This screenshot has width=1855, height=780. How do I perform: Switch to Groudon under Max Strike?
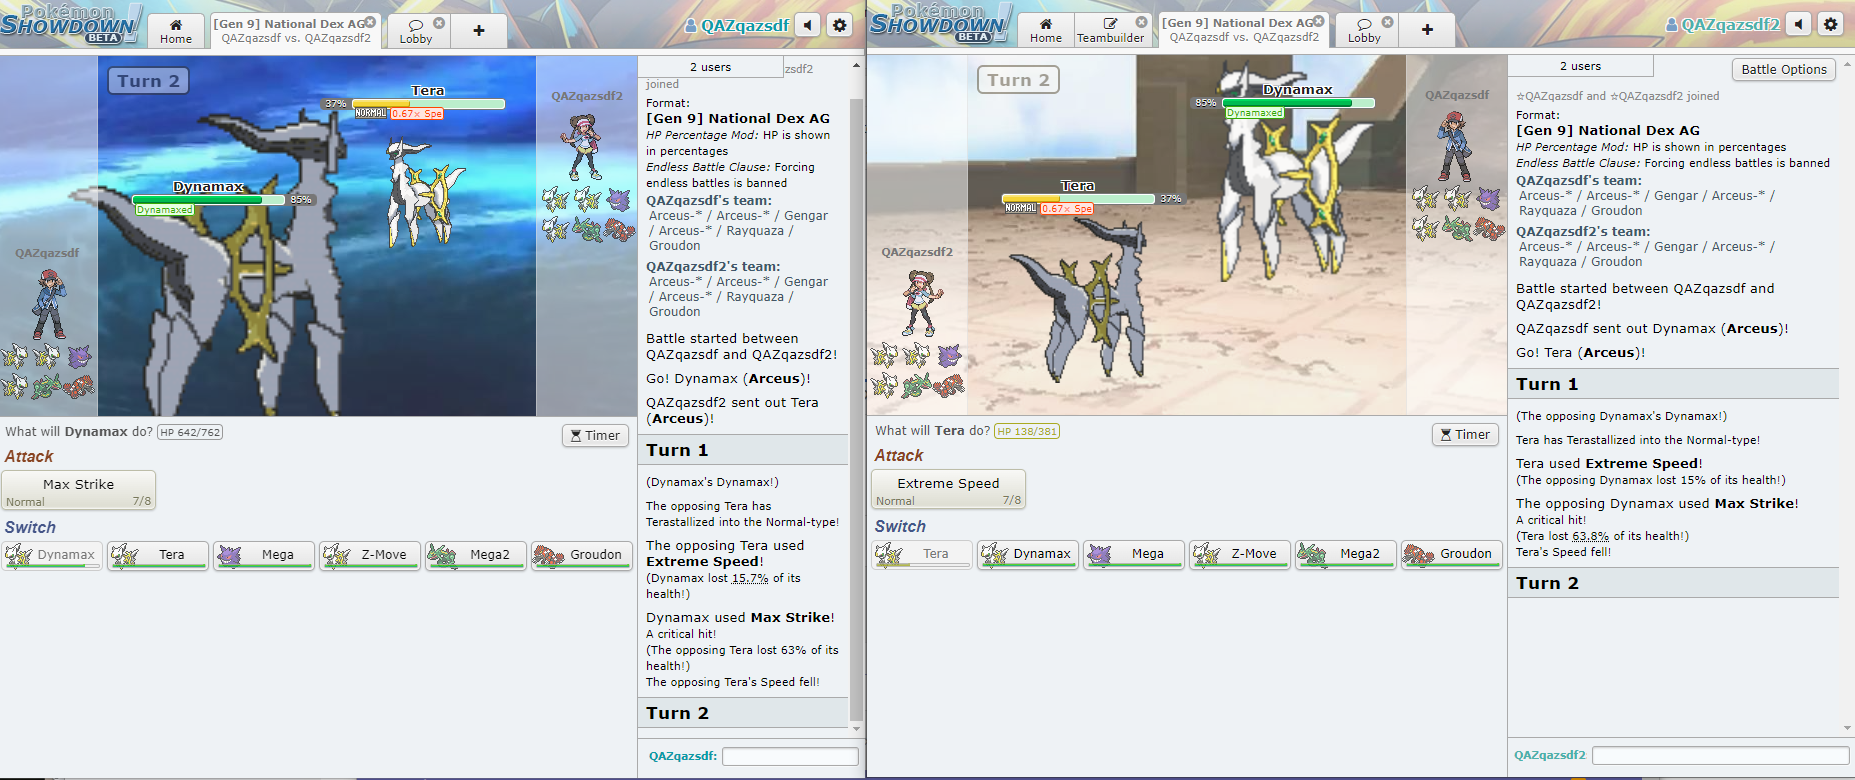pyautogui.click(x=582, y=555)
